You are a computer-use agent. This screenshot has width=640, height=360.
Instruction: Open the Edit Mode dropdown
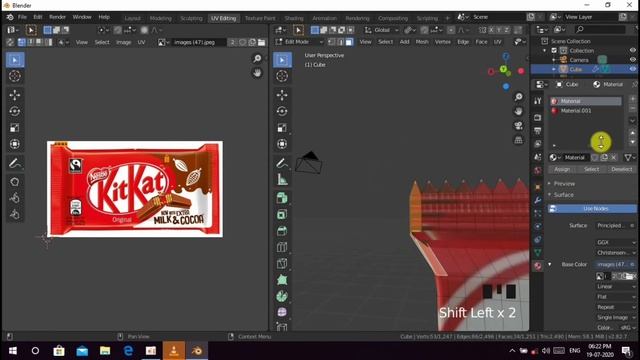pos(299,42)
